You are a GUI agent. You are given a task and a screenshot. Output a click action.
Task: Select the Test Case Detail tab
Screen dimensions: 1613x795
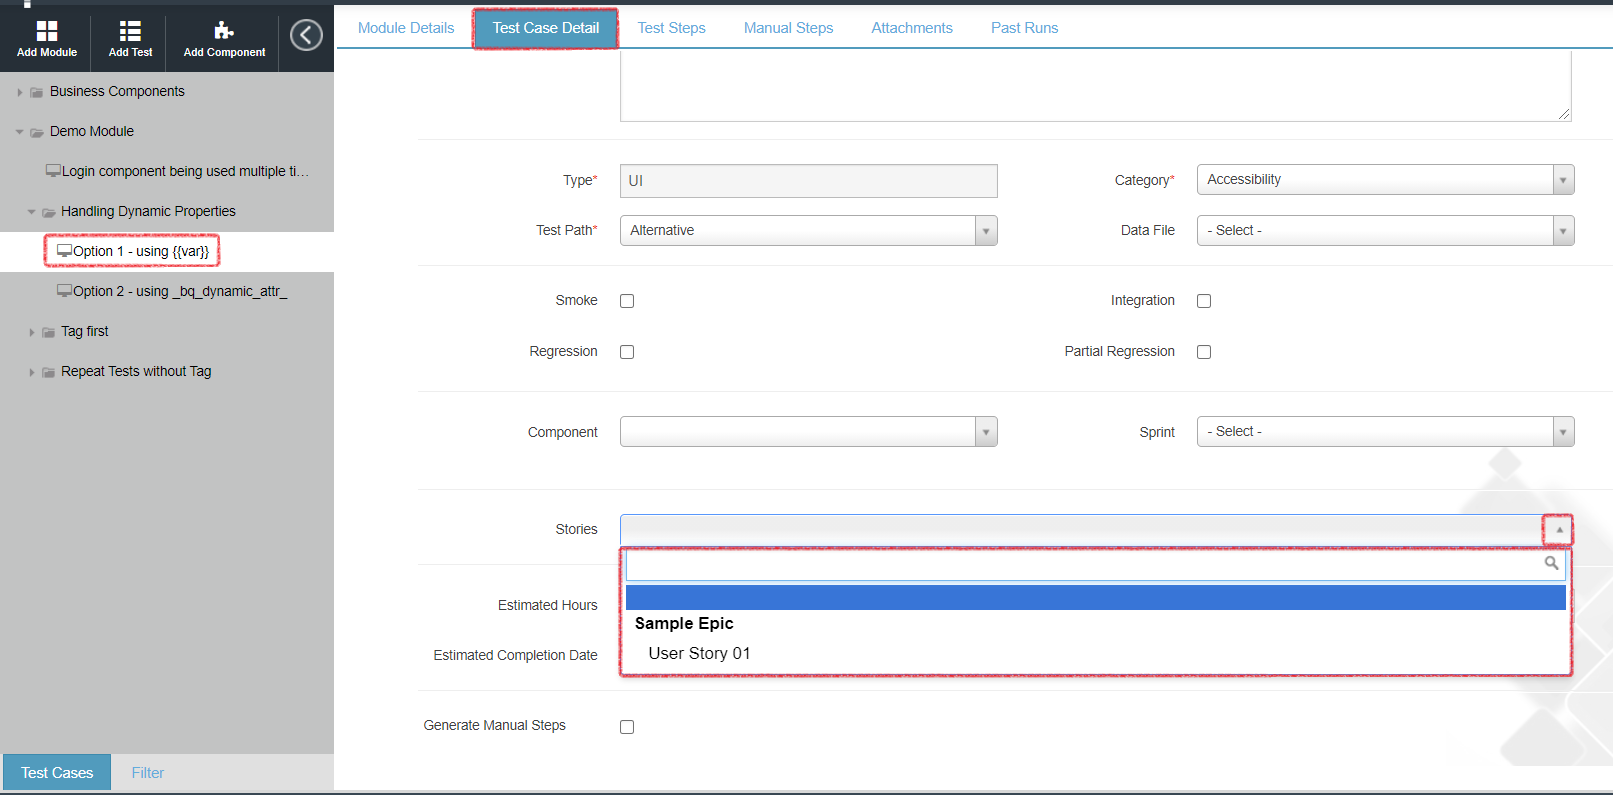pos(546,28)
